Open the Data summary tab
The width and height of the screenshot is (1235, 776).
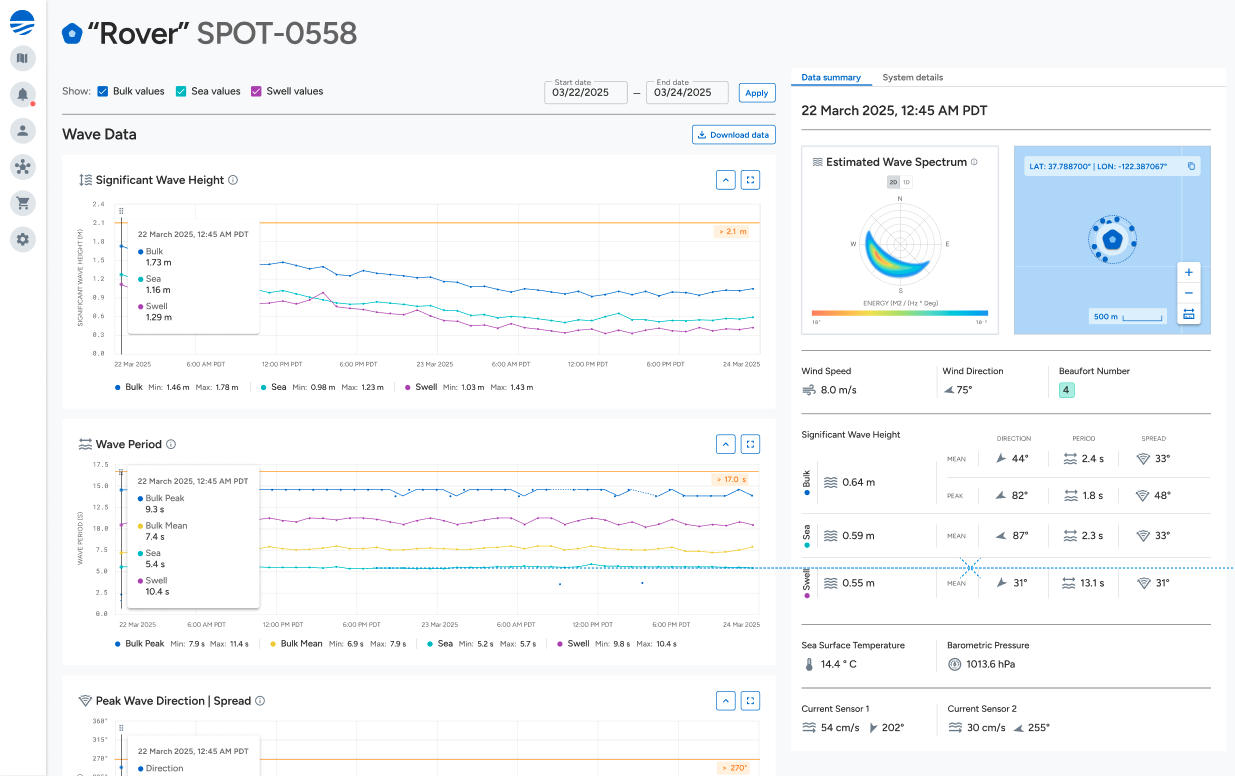pyautogui.click(x=831, y=77)
